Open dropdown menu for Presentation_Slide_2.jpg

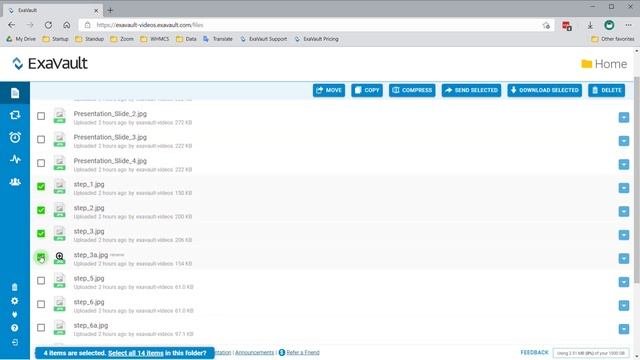click(624, 117)
